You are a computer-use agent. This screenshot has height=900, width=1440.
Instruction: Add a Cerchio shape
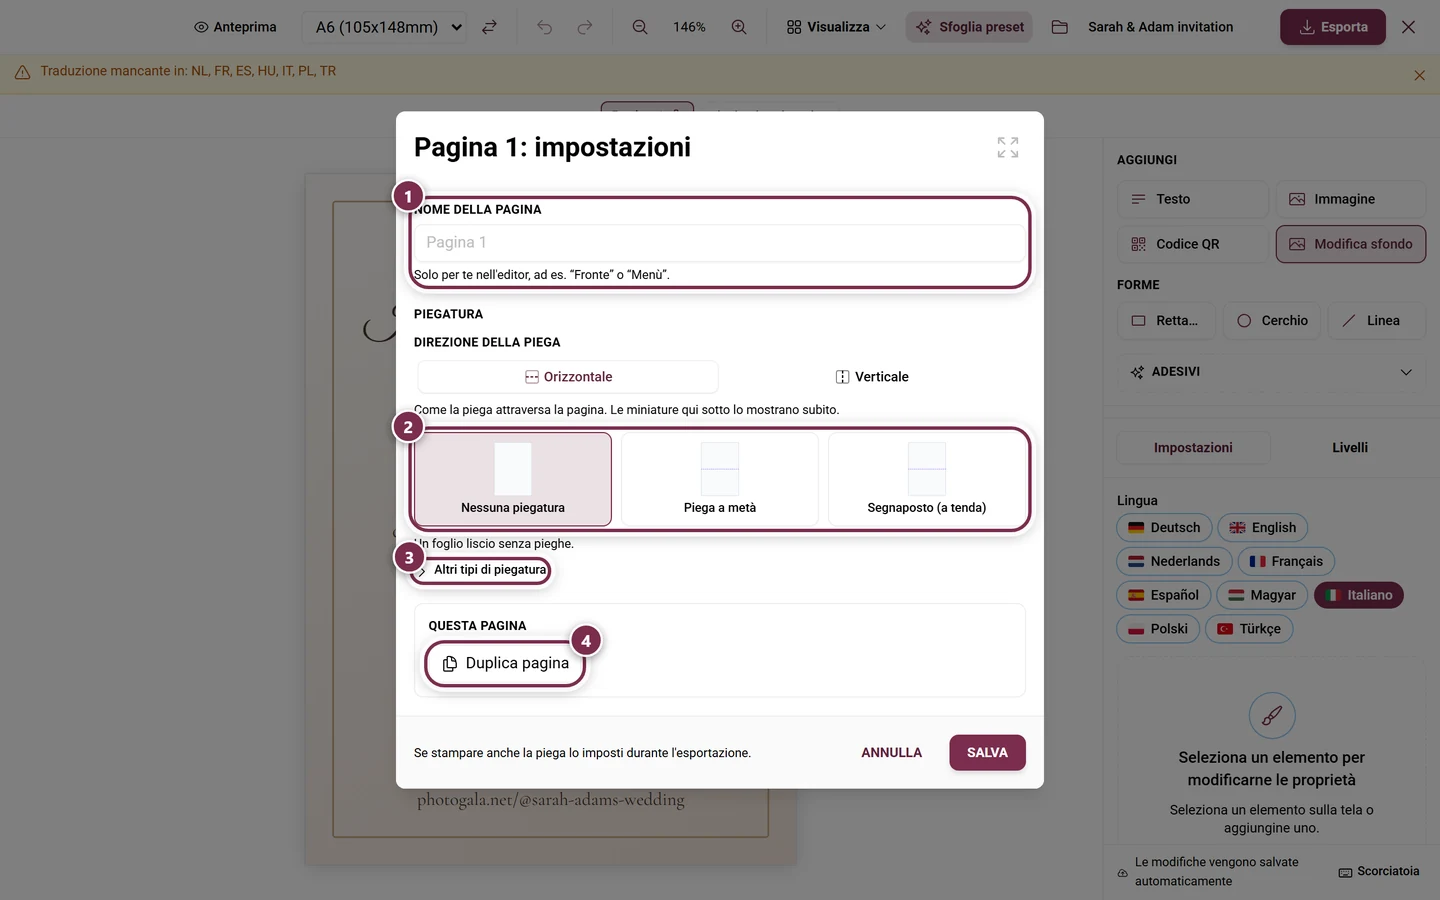1272,321
